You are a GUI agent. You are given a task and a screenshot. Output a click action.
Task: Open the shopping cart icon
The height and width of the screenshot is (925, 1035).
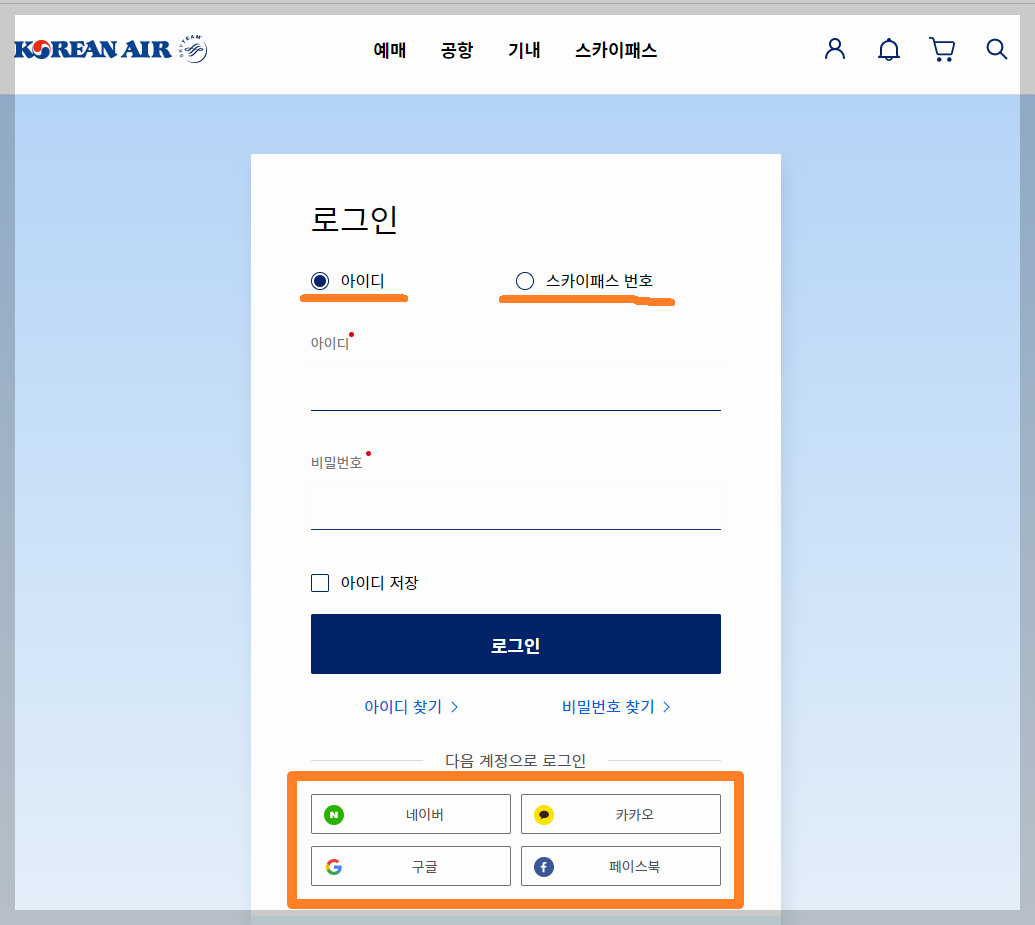[x=942, y=50]
